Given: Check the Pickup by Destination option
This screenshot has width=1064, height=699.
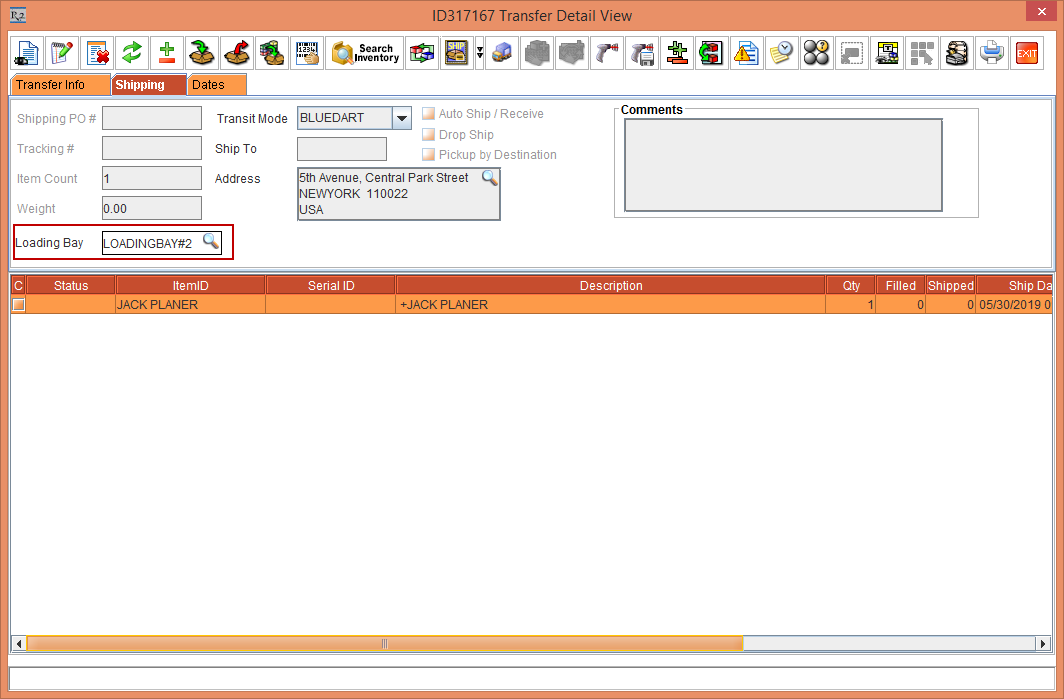Looking at the screenshot, I should pyautogui.click(x=428, y=154).
